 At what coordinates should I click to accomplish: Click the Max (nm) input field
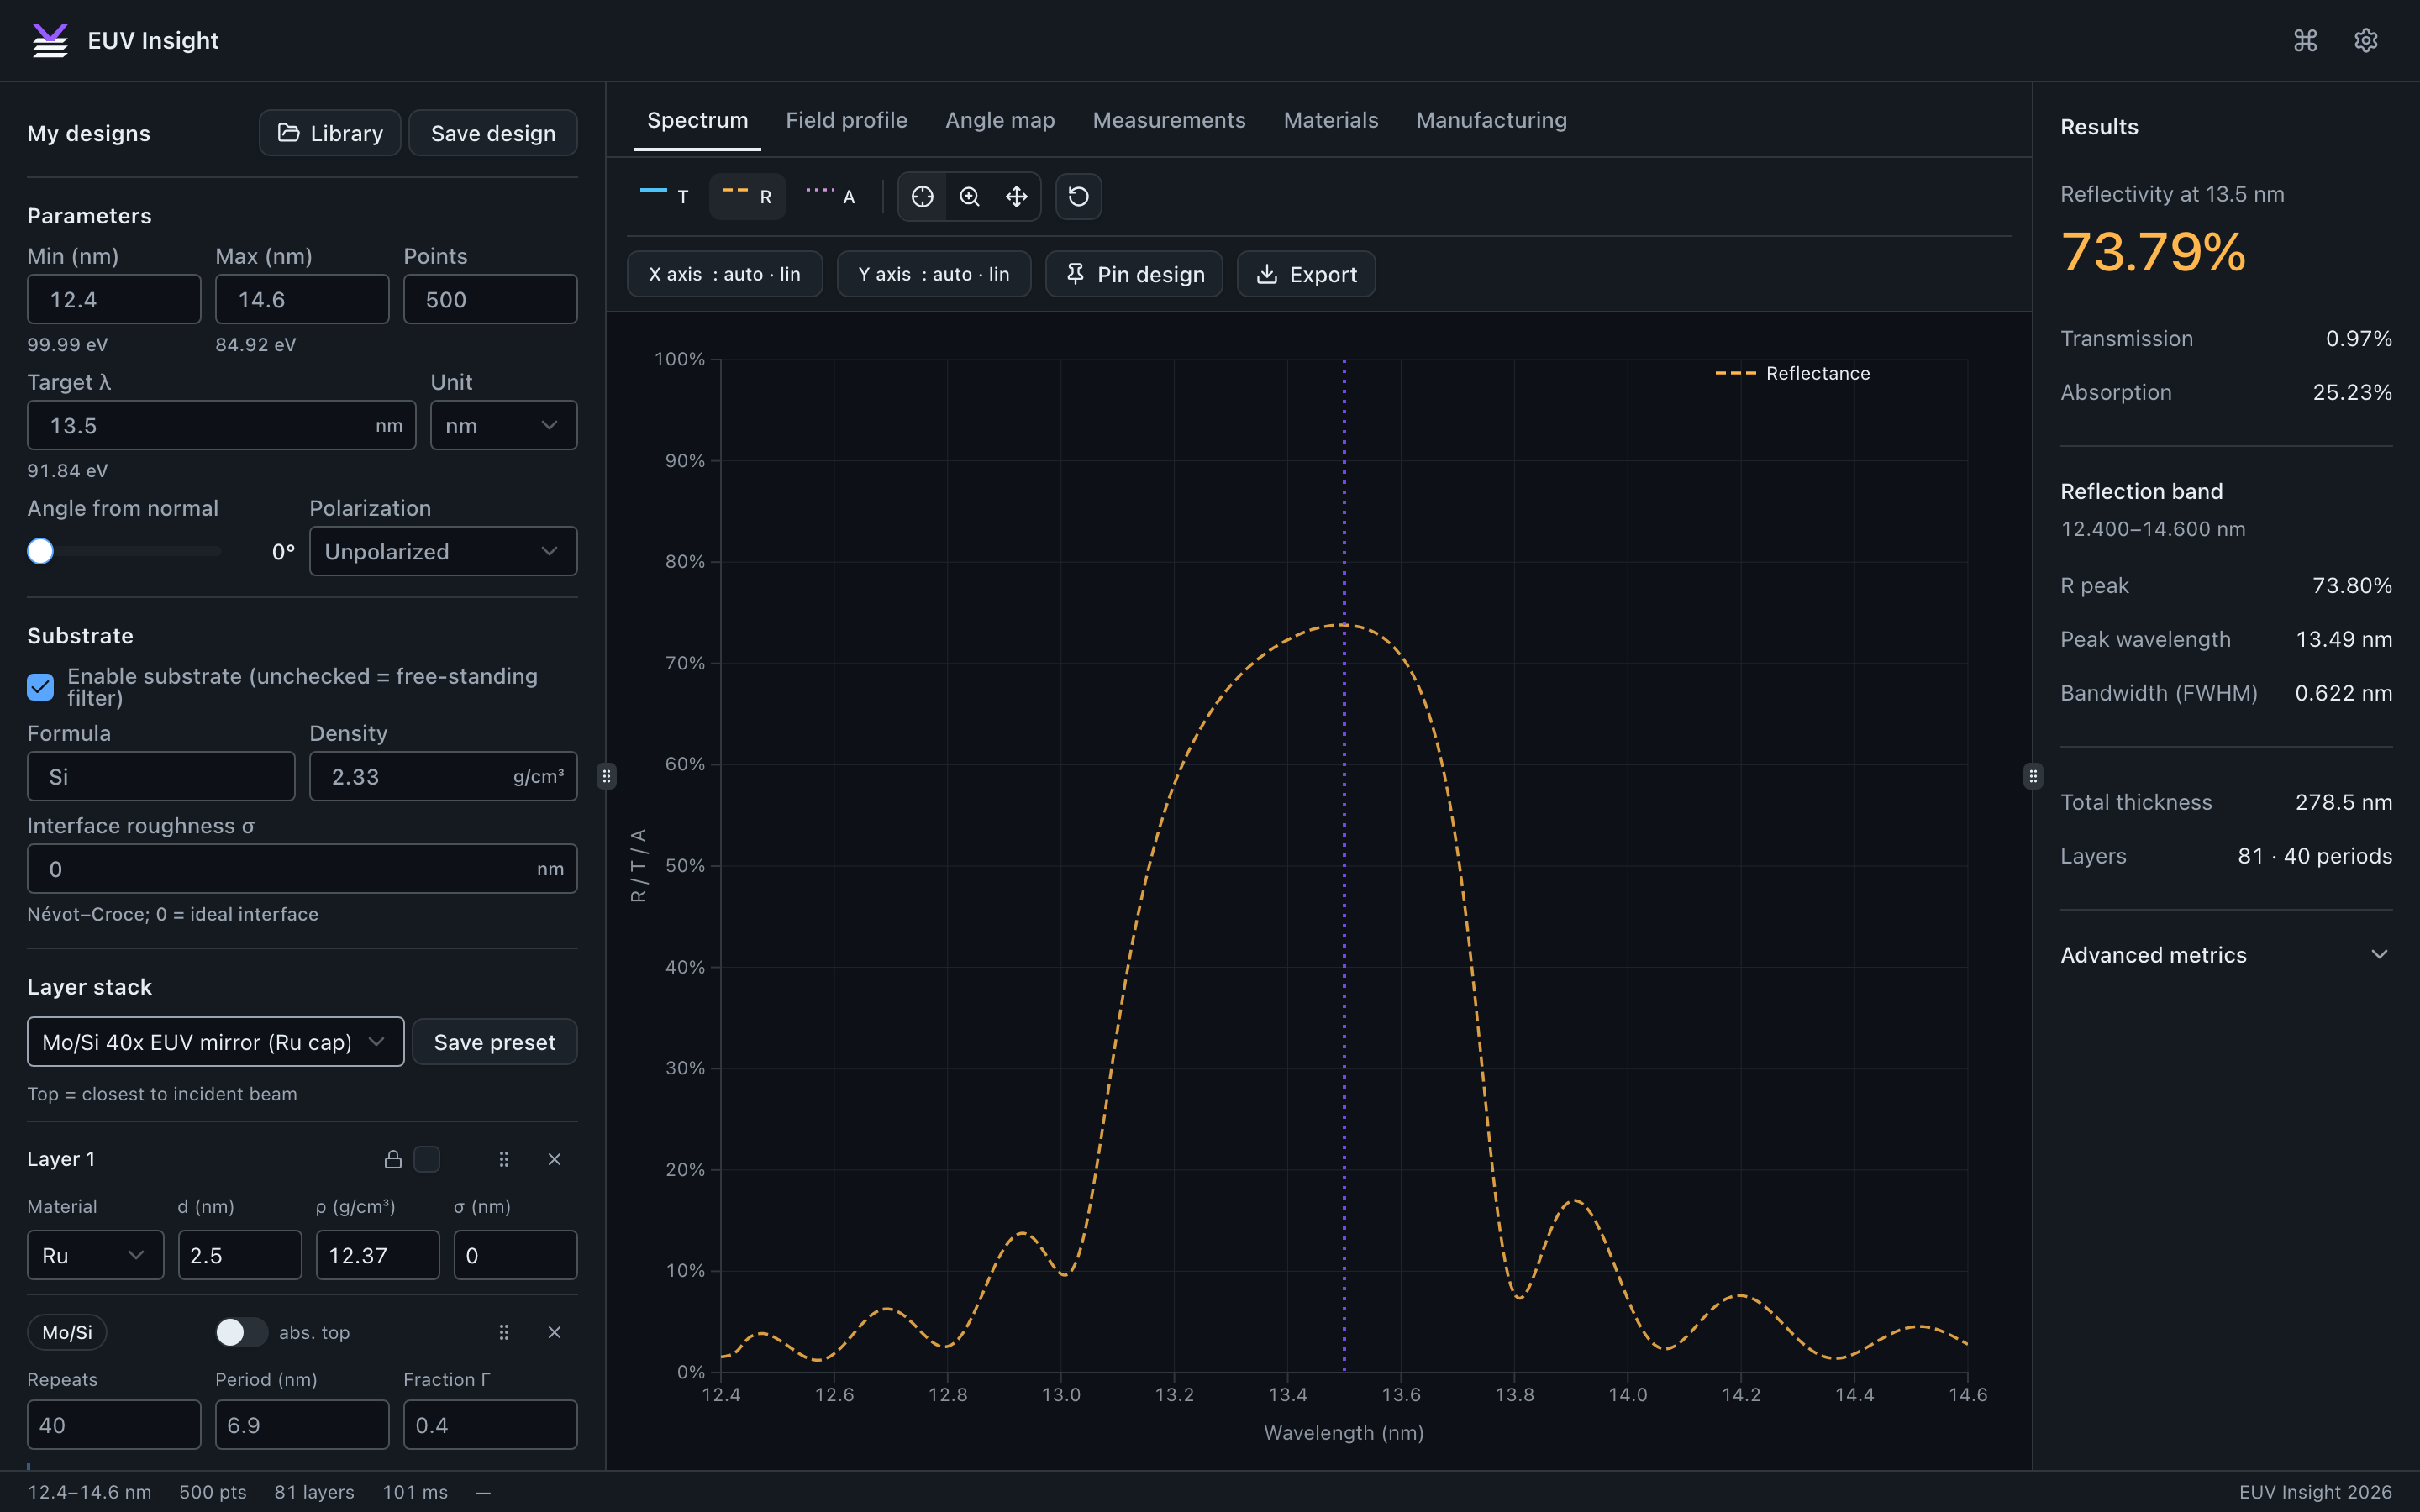(302, 299)
